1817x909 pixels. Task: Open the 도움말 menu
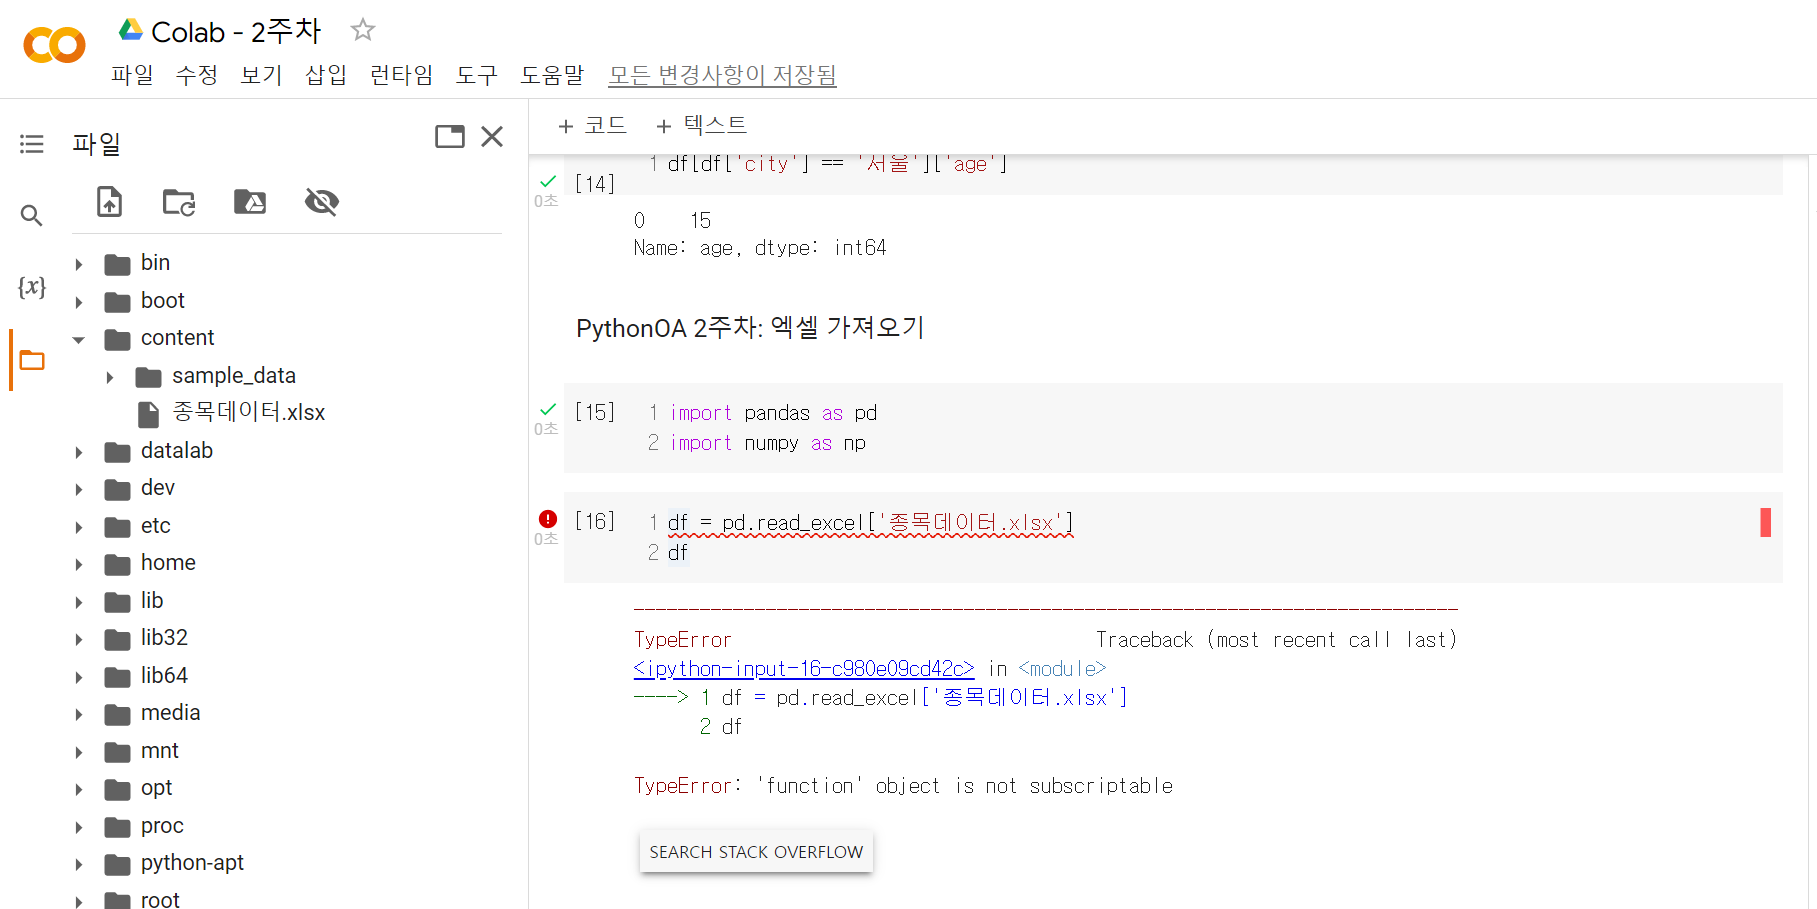coord(552,75)
